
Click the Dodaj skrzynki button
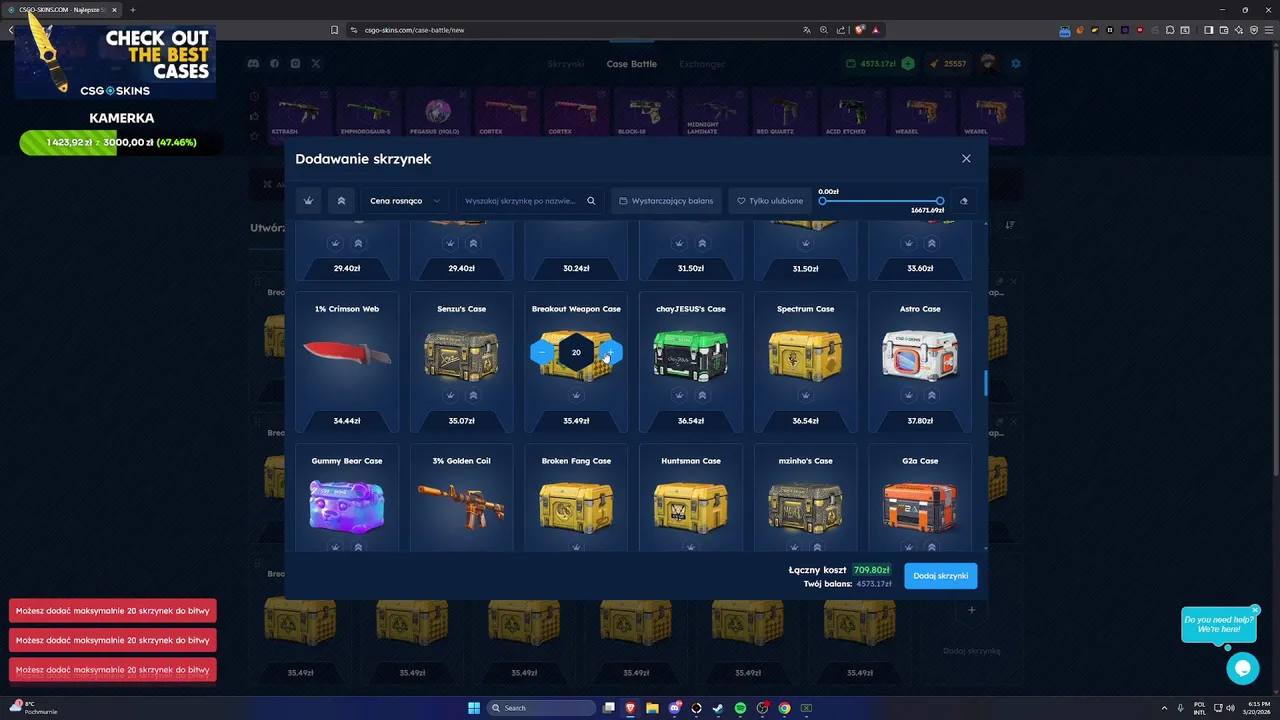pyautogui.click(x=941, y=576)
